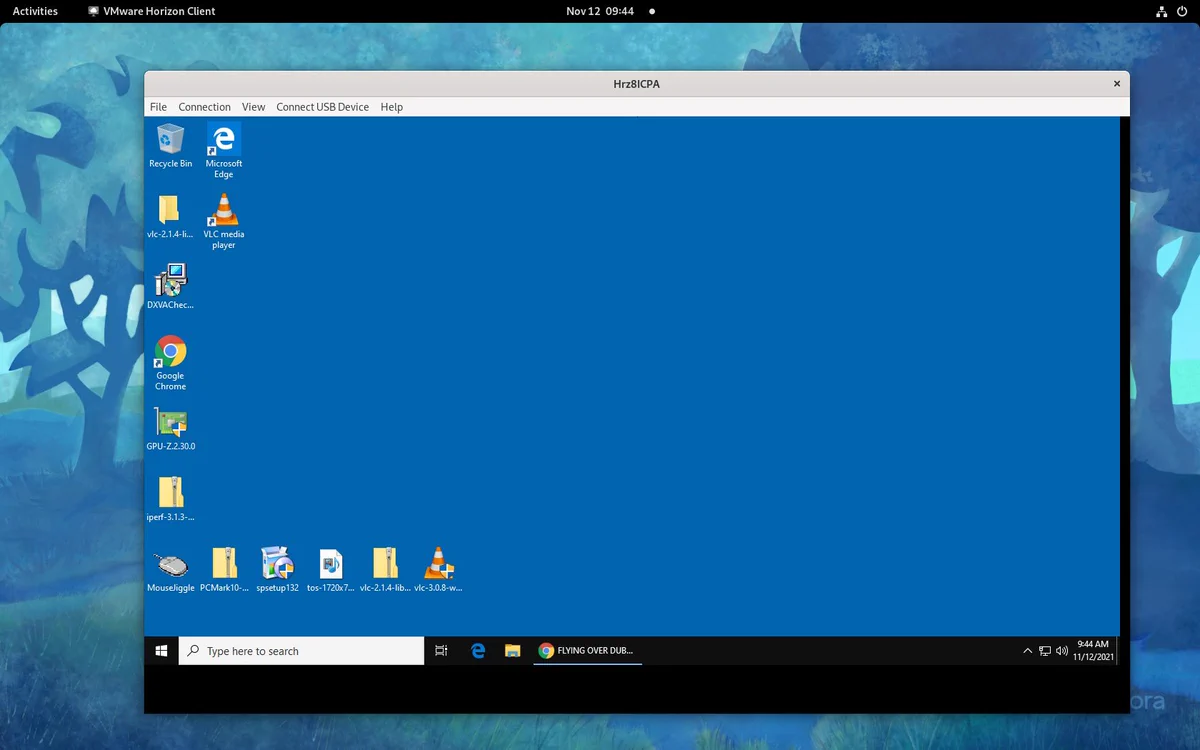
Task: Select the Microsoft Edge desktop shortcut
Action: [224, 151]
